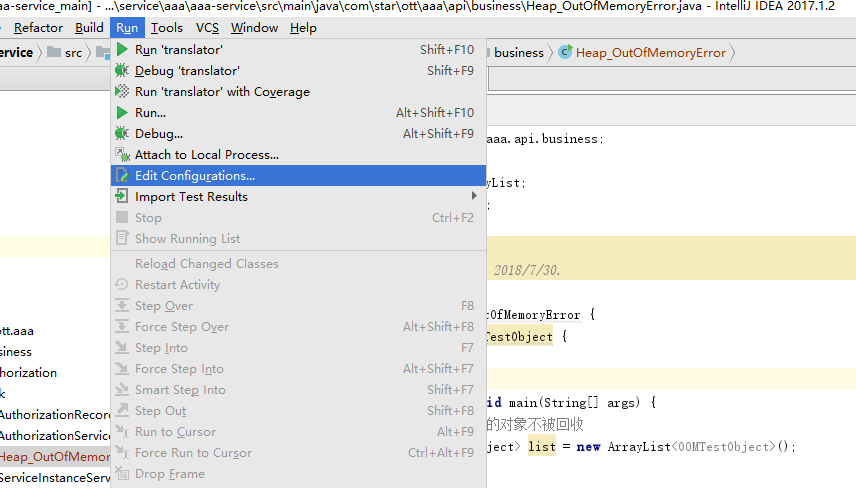Open the Window menu
Image resolution: width=856 pixels, height=488 pixels.
[254, 28]
